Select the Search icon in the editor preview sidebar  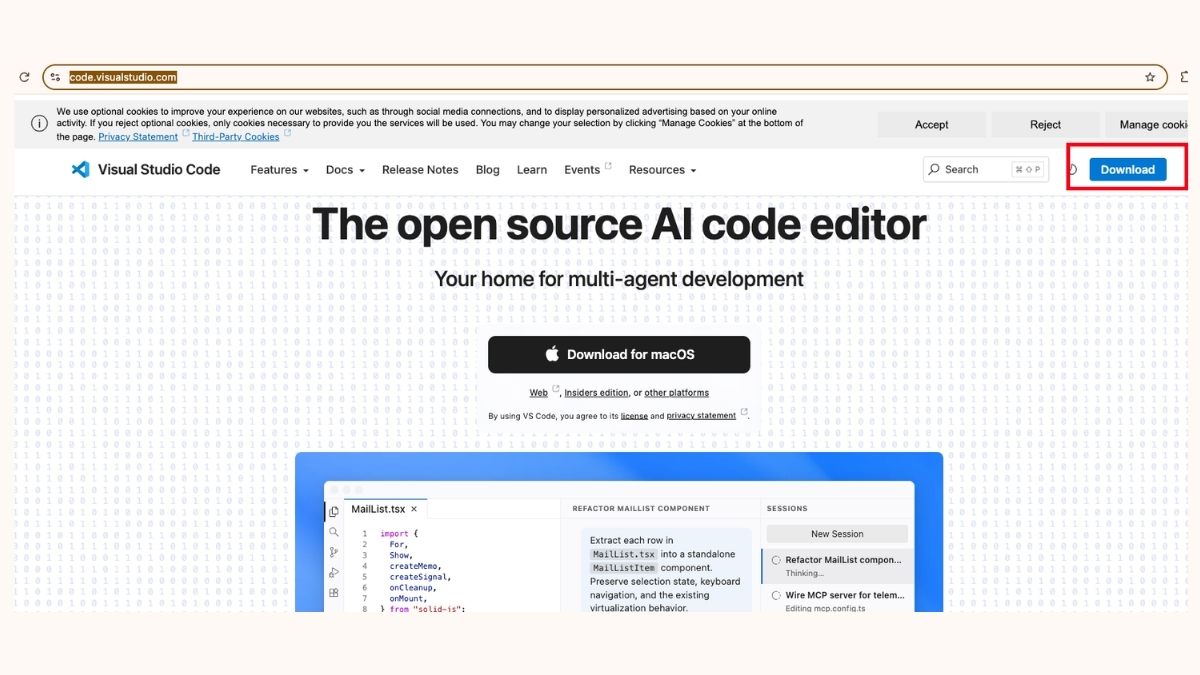(x=334, y=532)
